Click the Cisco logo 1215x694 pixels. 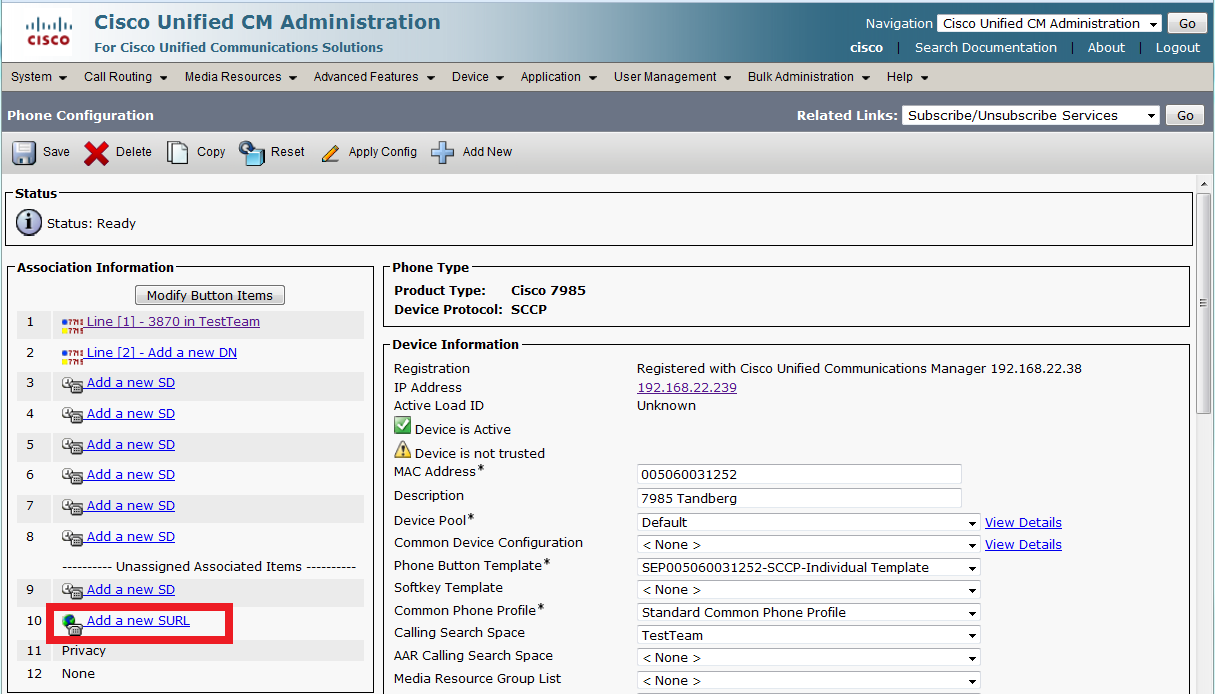pyautogui.click(x=48, y=31)
